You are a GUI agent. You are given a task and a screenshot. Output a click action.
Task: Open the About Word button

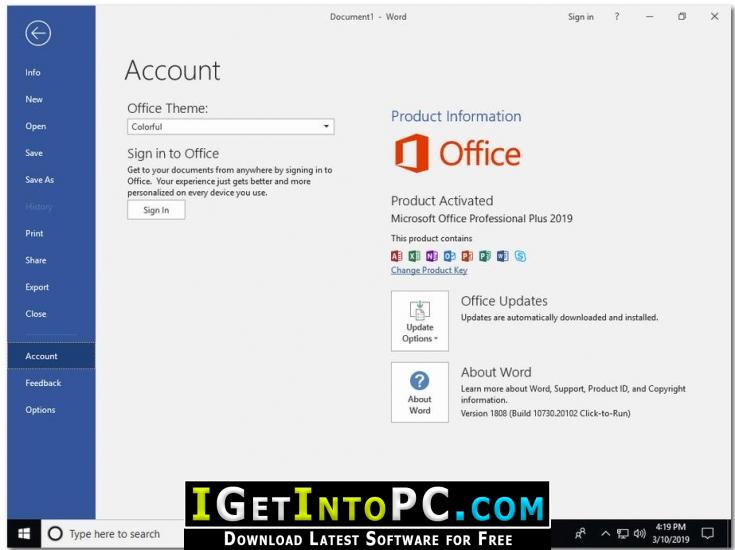tap(420, 392)
